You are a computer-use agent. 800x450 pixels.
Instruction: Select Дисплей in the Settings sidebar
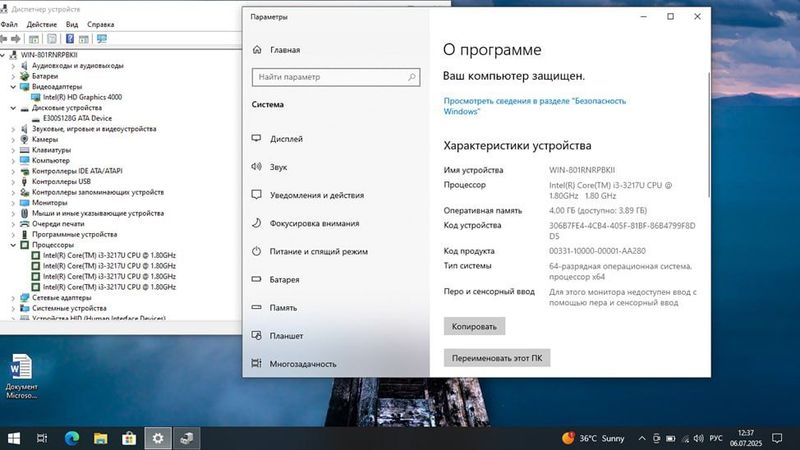coord(286,139)
